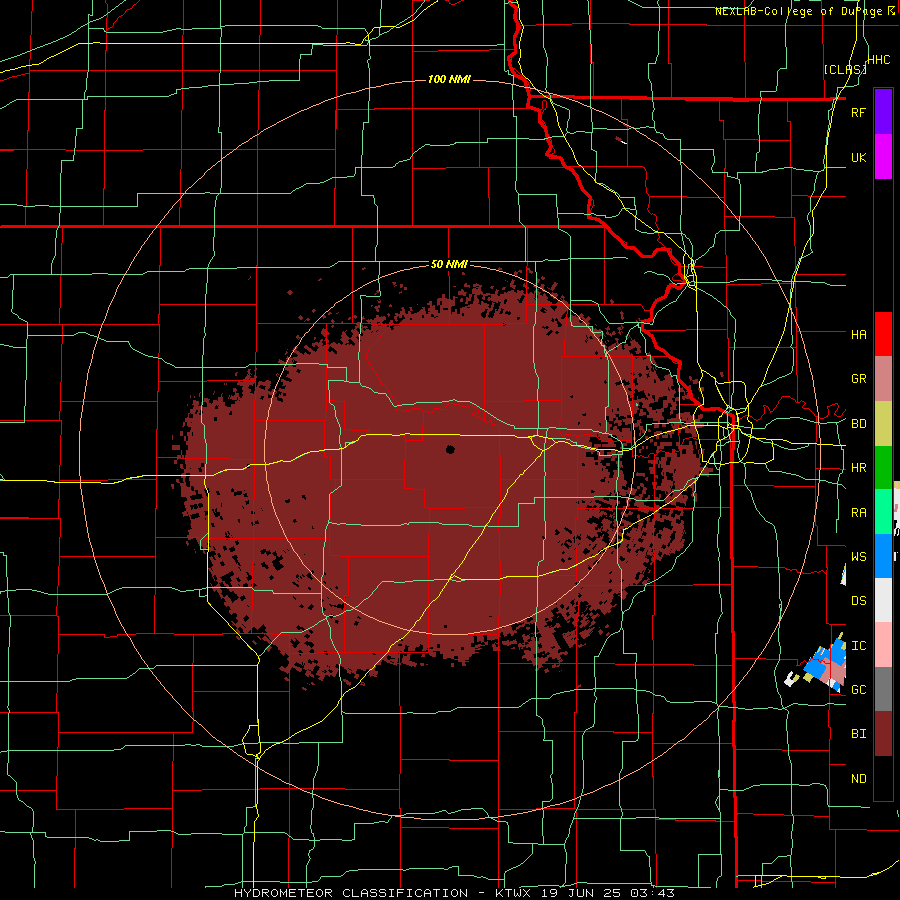Click the RF legend label

(858, 112)
